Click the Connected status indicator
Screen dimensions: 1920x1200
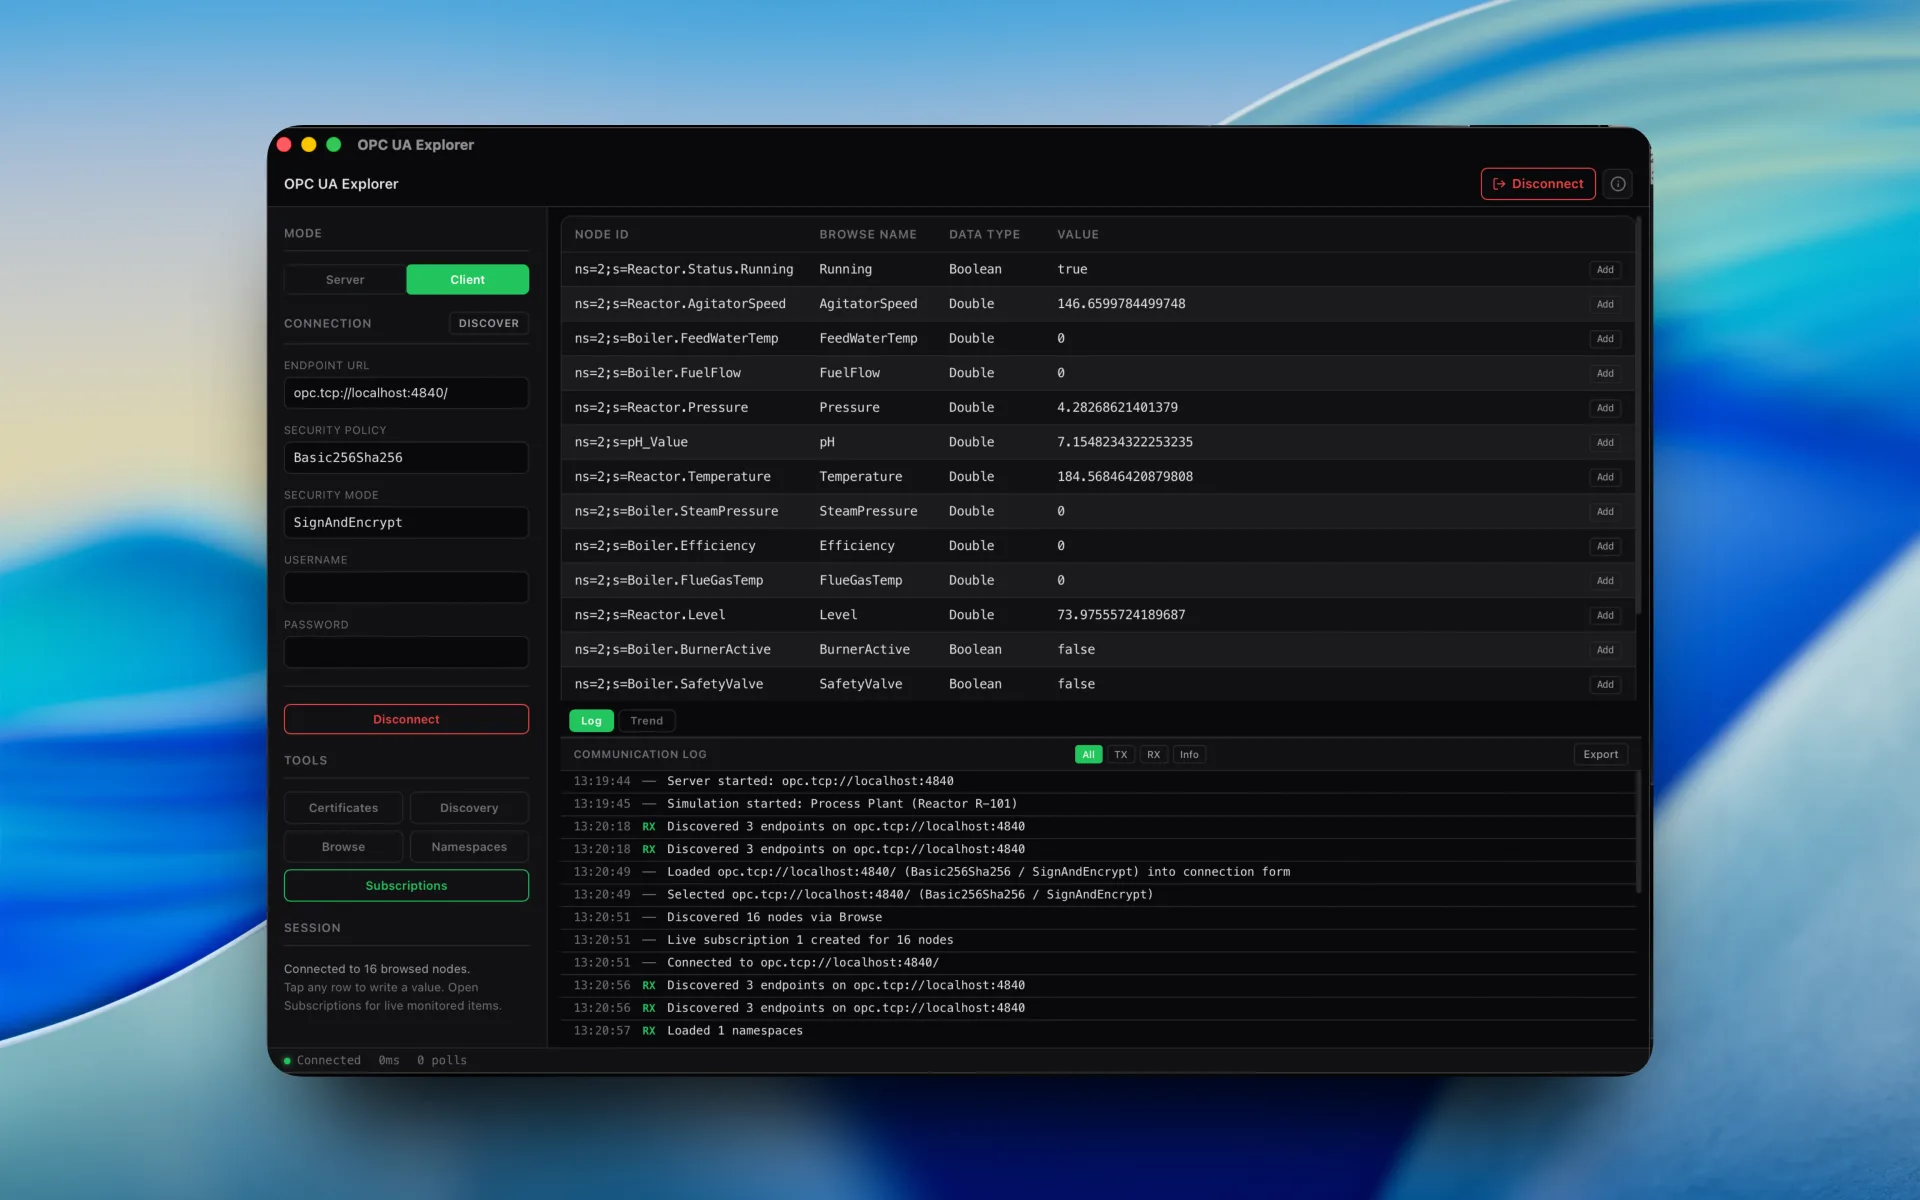[x=322, y=1060]
